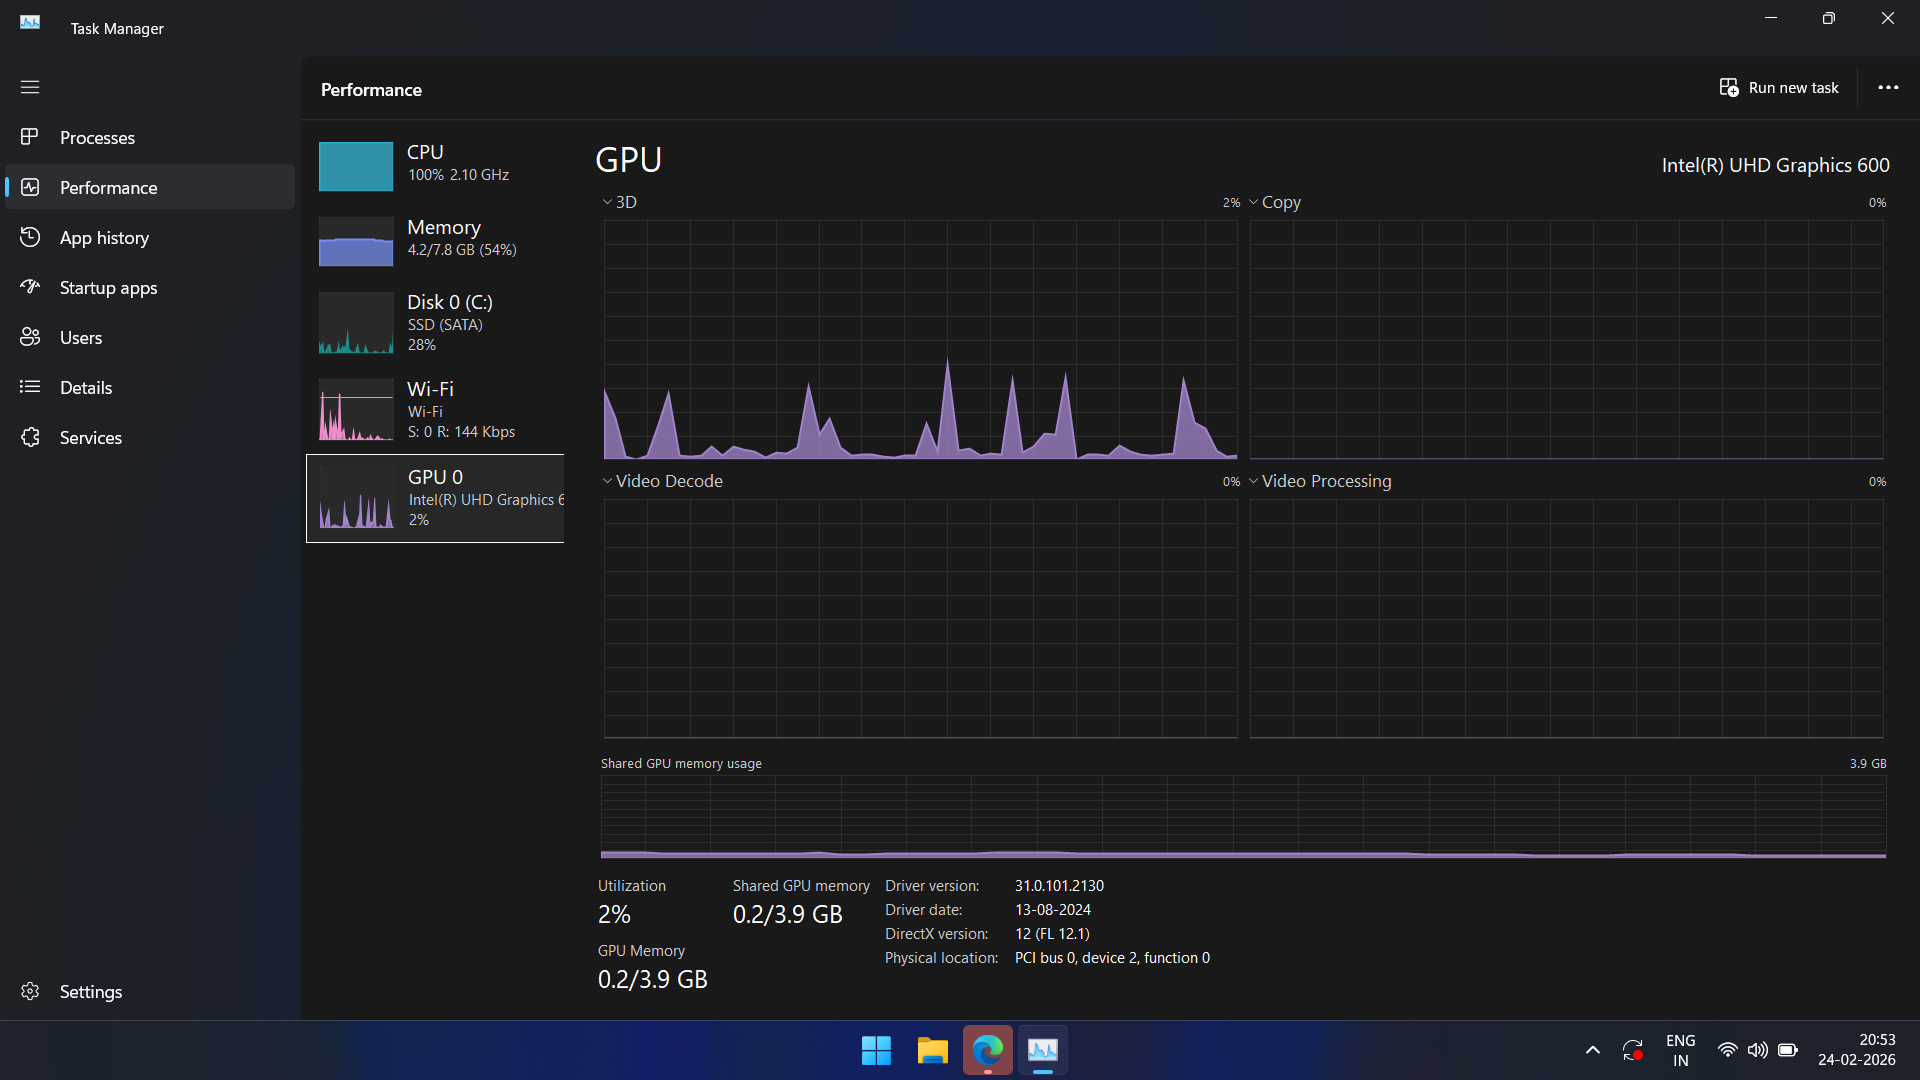Image resolution: width=1920 pixels, height=1080 pixels.
Task: Open the Details list icon
Action: coord(30,387)
